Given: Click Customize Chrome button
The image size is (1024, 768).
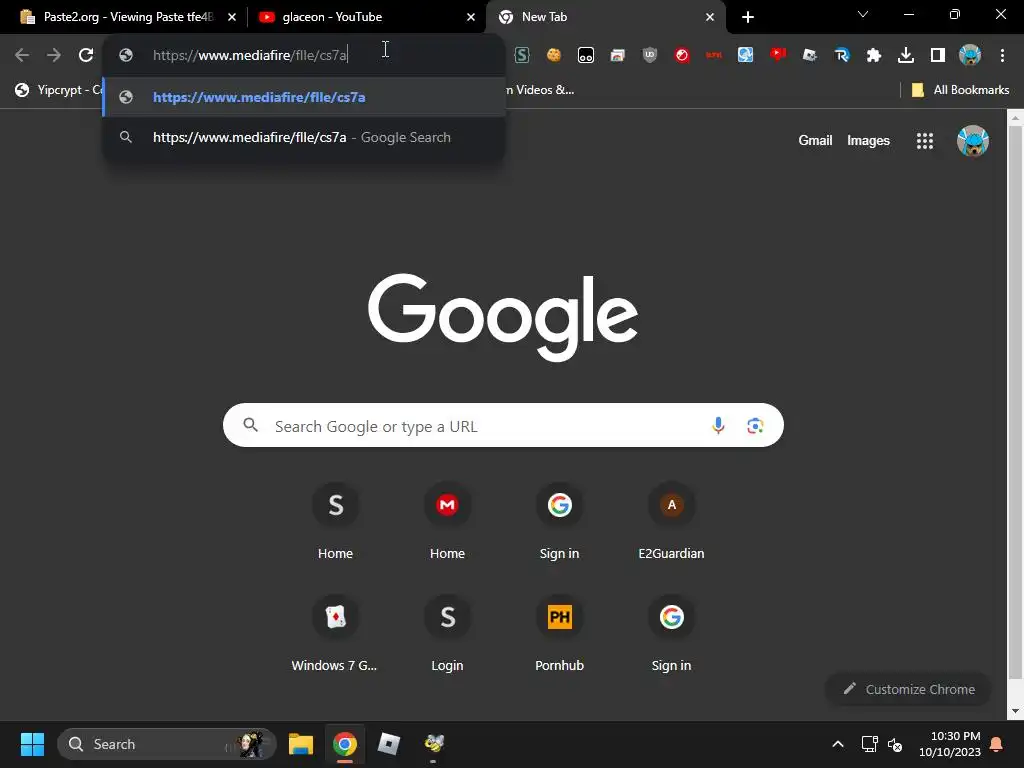Looking at the screenshot, I should [908, 689].
